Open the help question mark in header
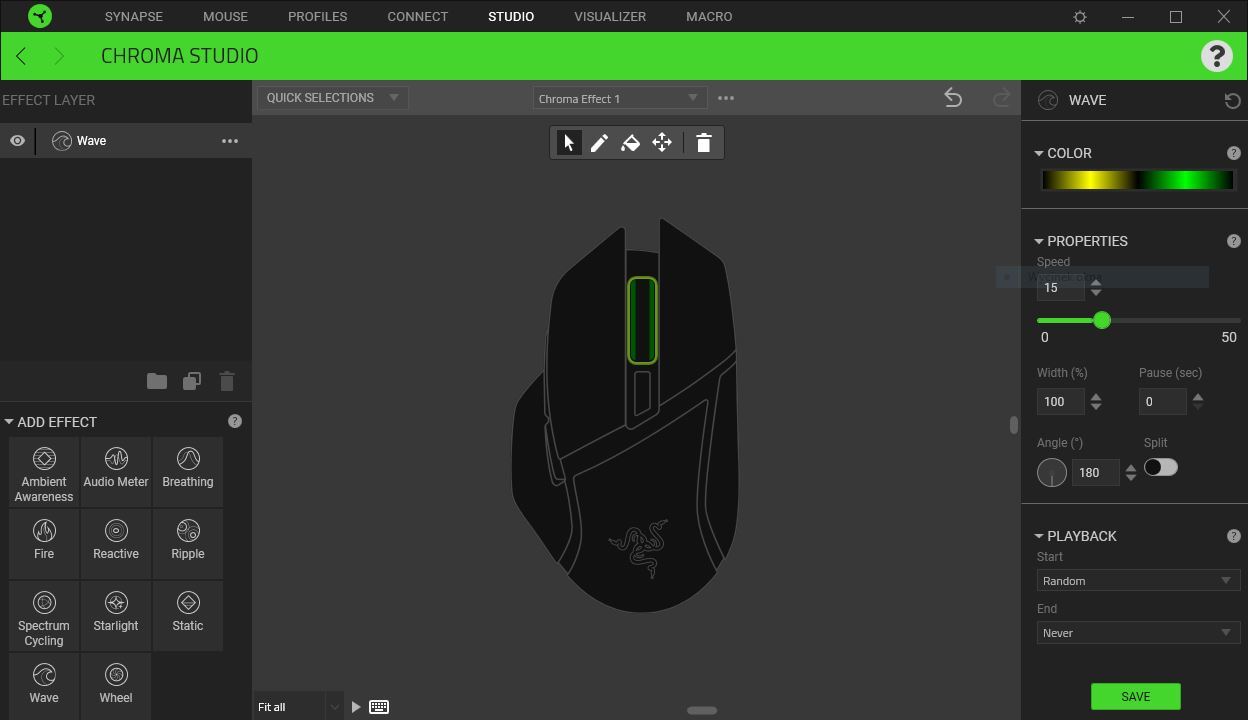The width and height of the screenshot is (1248, 720). tap(1216, 56)
